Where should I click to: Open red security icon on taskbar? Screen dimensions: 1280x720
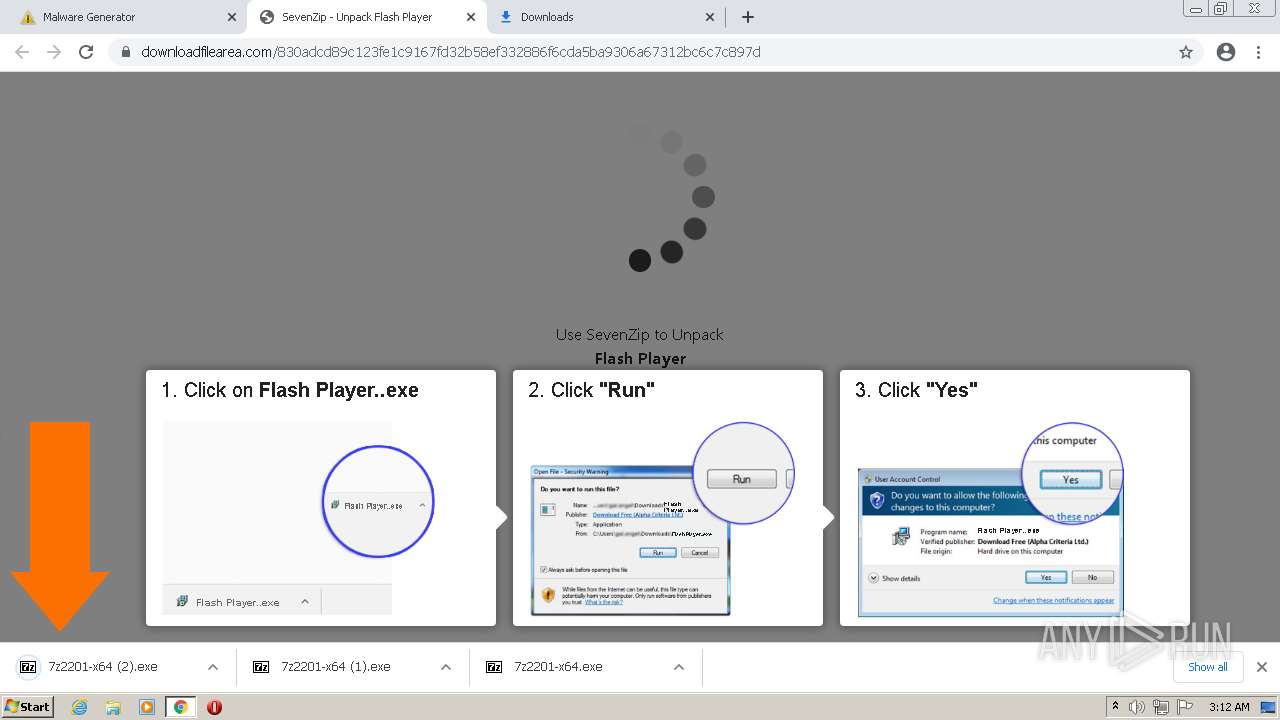(214, 707)
